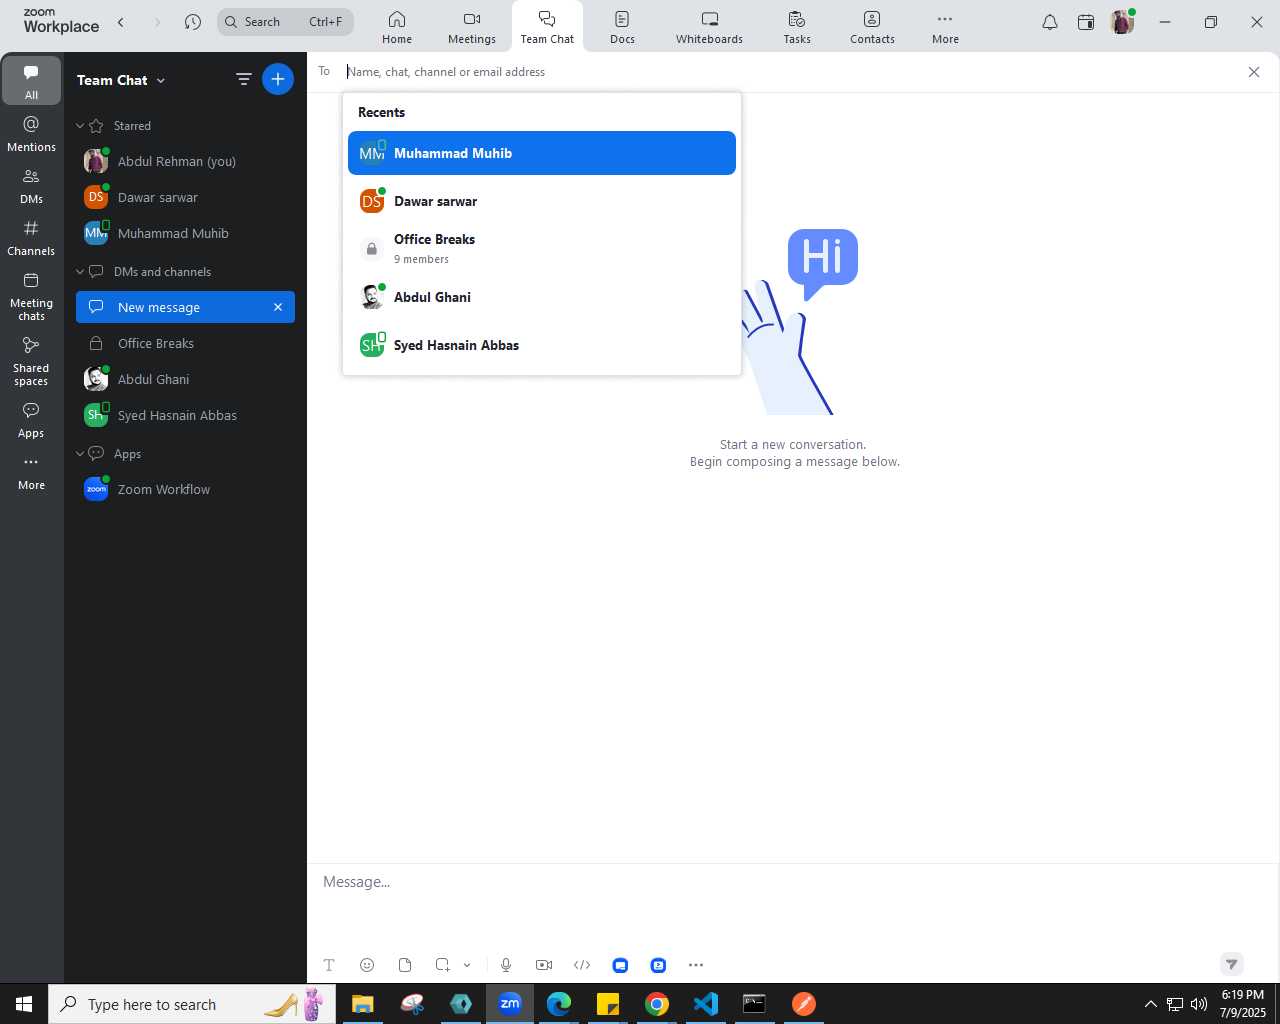This screenshot has height=1024, width=1280.
Task: Select Dawar sarwar from Recents
Action: 542,201
